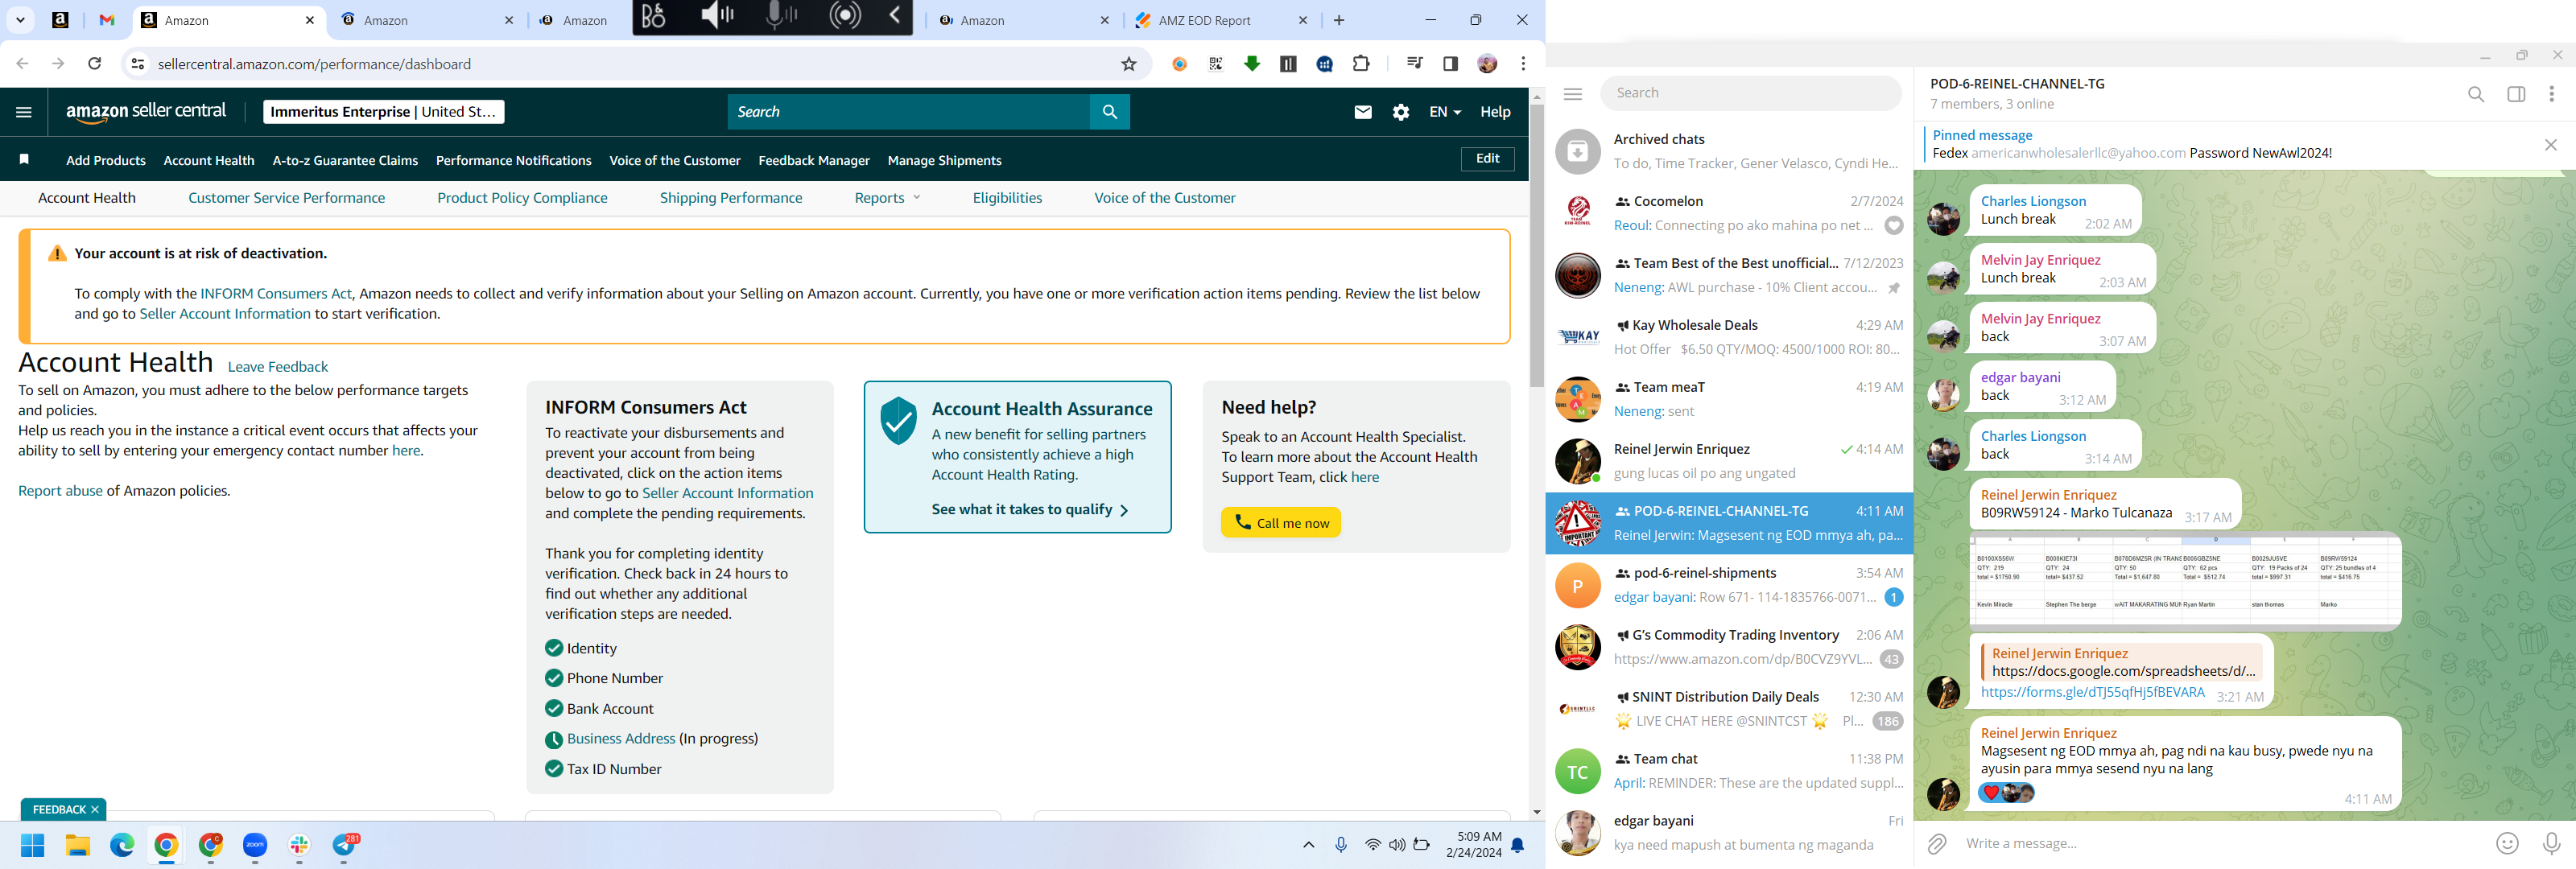Switch to the Customer Service Performance tab
Screen dimensions: 2576x869
(x=286, y=198)
